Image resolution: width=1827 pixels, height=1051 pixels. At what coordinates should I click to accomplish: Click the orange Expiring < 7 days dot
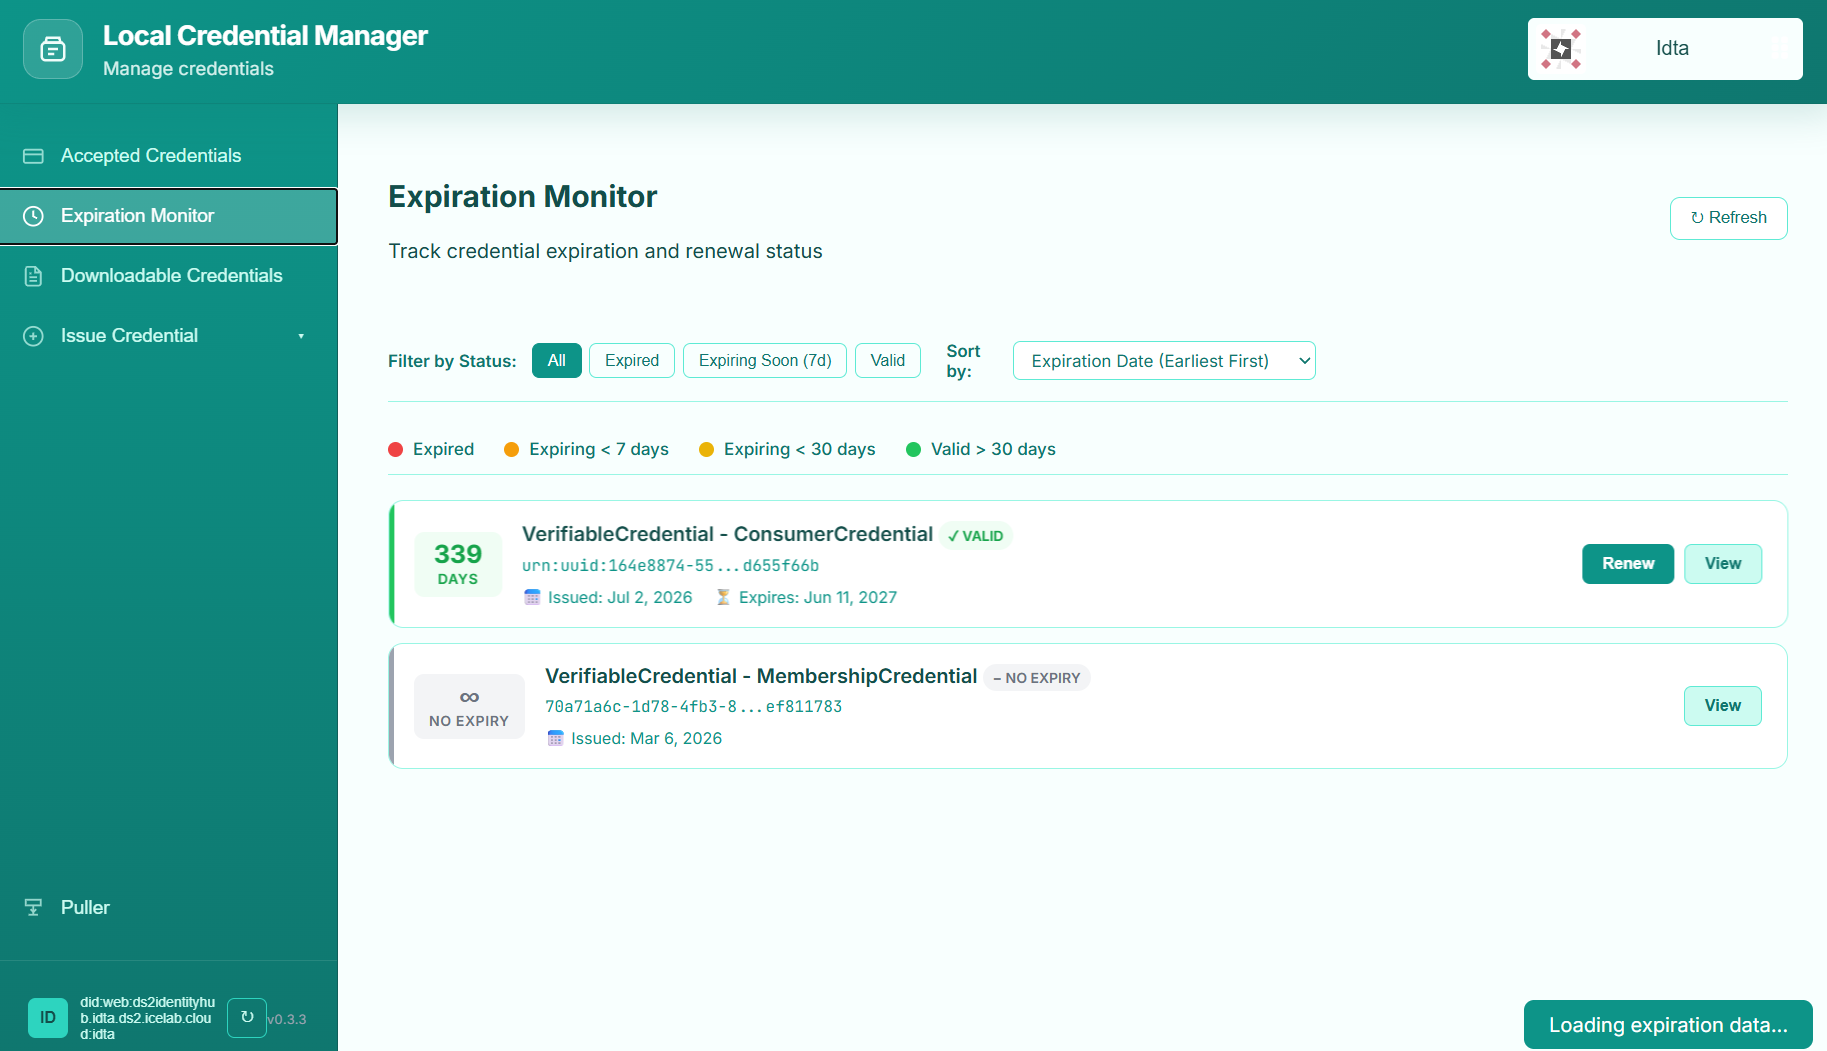click(x=512, y=450)
